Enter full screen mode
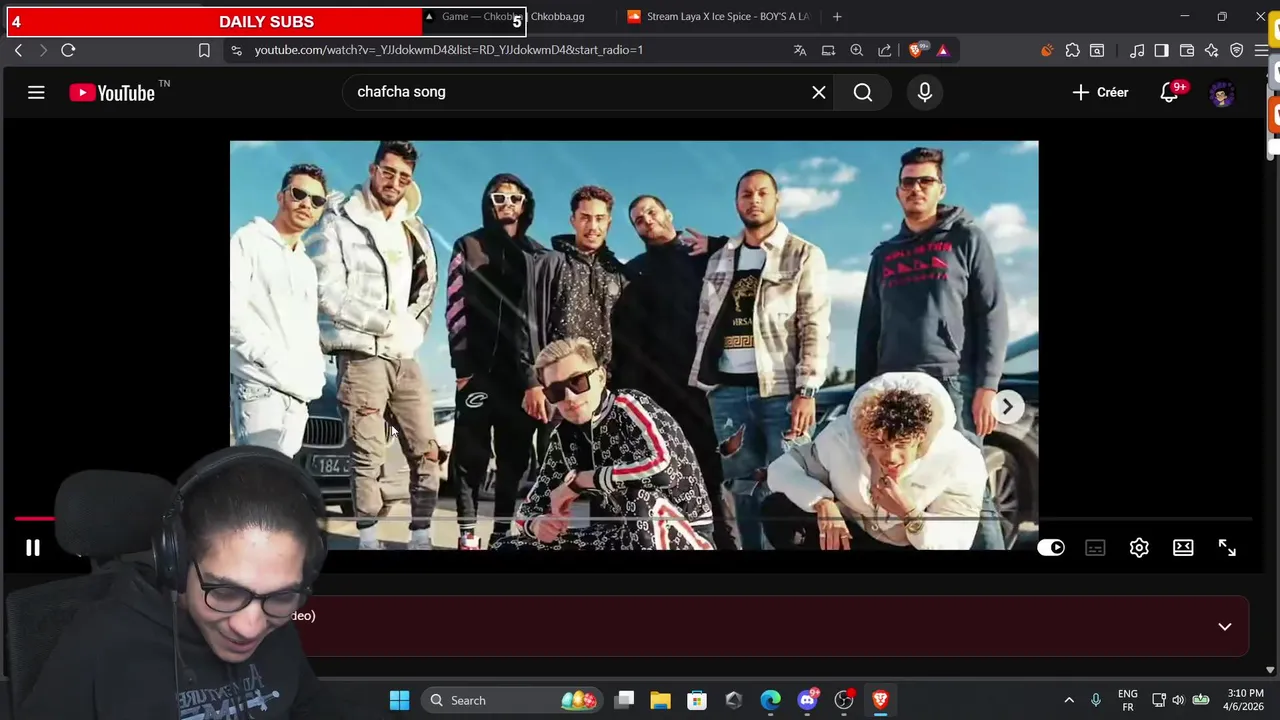The image size is (1280, 720). point(1227,548)
